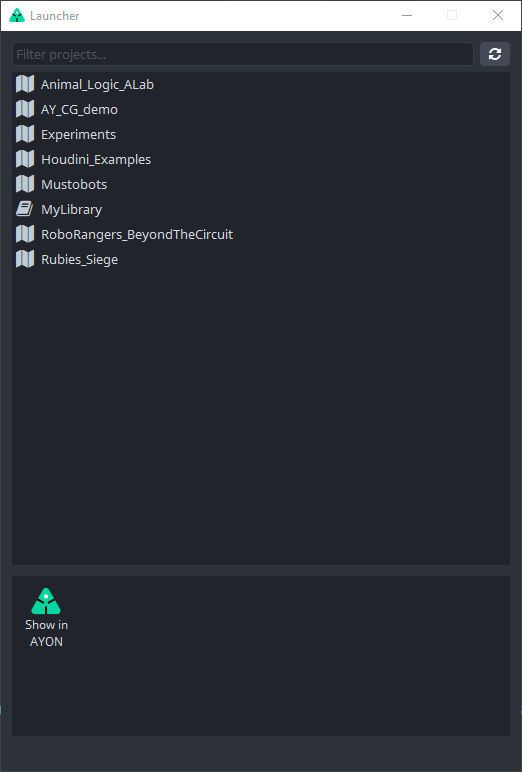Screen dimensions: 522x772
Task: Choose the Experiments project entry
Action: click(261, 134)
